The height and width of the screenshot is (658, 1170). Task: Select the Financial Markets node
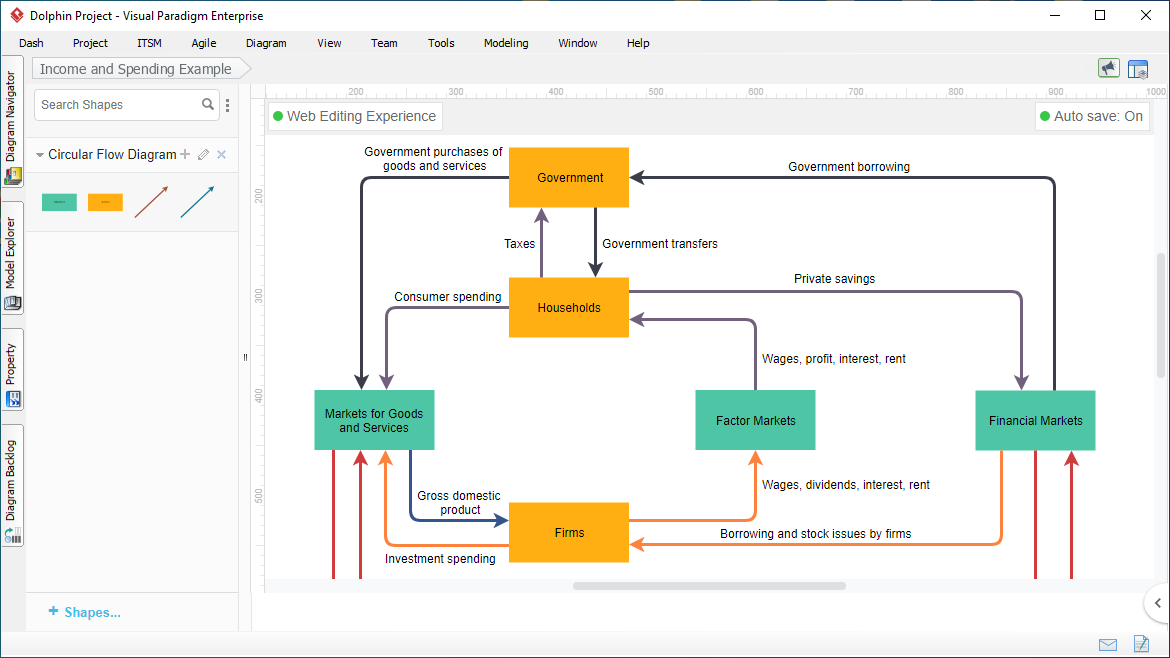coord(1035,420)
